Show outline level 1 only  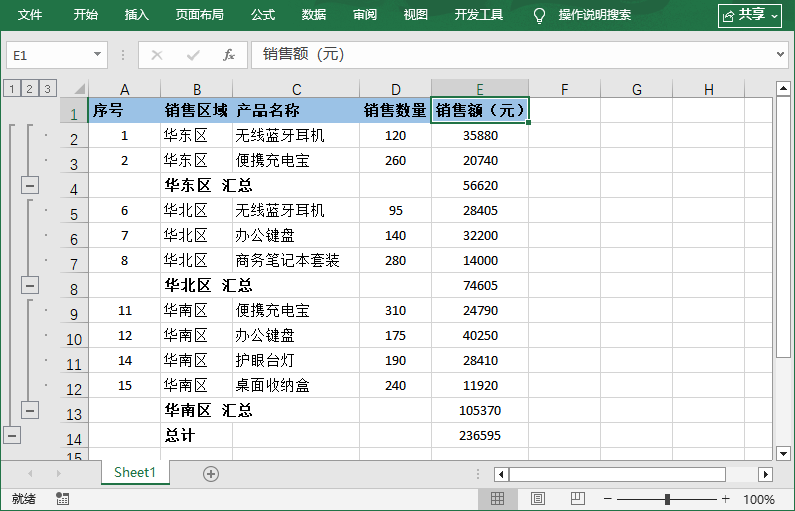click(12, 89)
